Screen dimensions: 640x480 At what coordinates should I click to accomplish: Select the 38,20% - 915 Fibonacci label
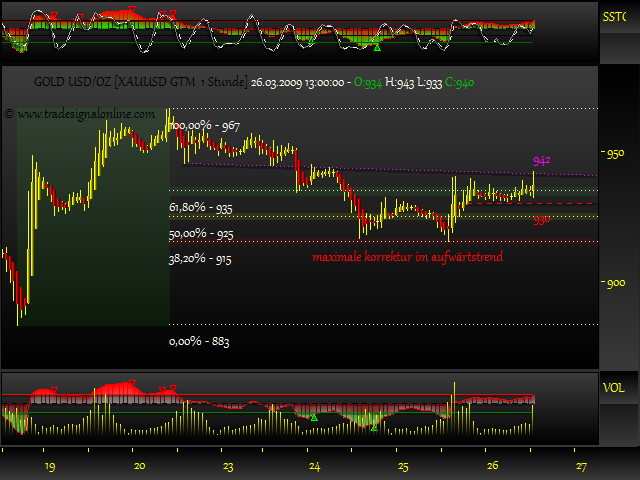(x=202, y=258)
